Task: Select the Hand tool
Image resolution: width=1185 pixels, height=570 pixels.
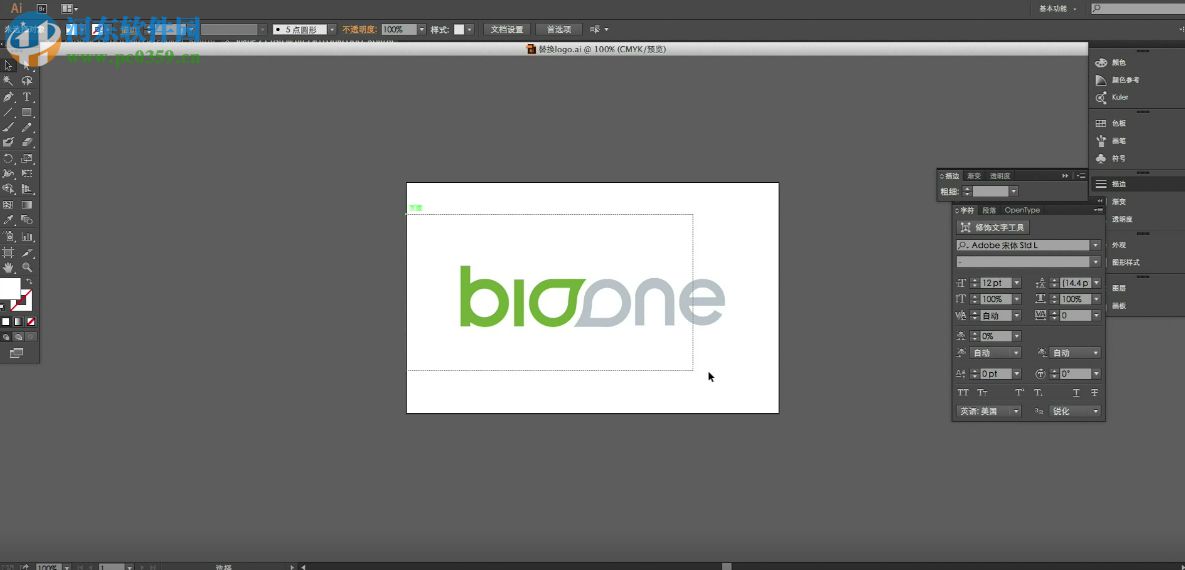Action: click(x=8, y=268)
